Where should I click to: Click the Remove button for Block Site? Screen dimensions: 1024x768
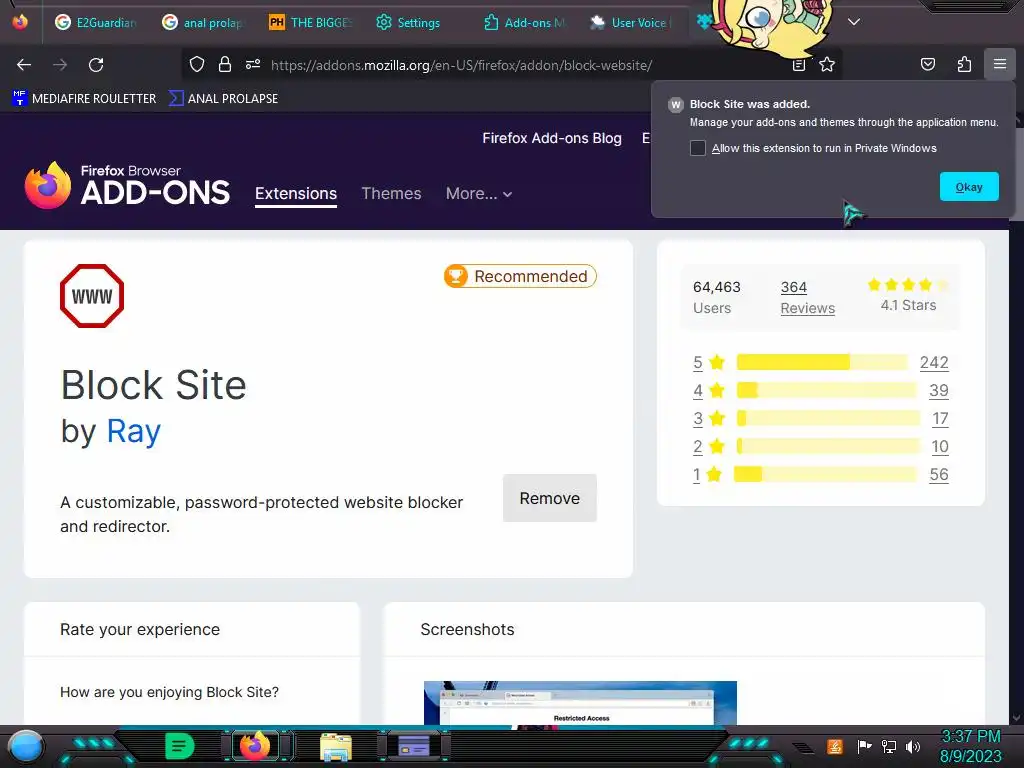(x=549, y=498)
